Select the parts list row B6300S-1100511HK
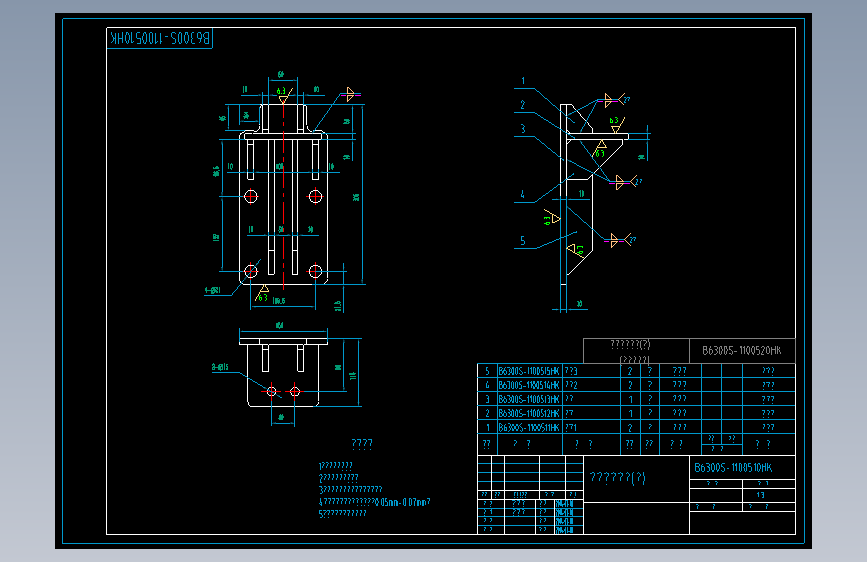The height and width of the screenshot is (562, 867). (x=636, y=427)
